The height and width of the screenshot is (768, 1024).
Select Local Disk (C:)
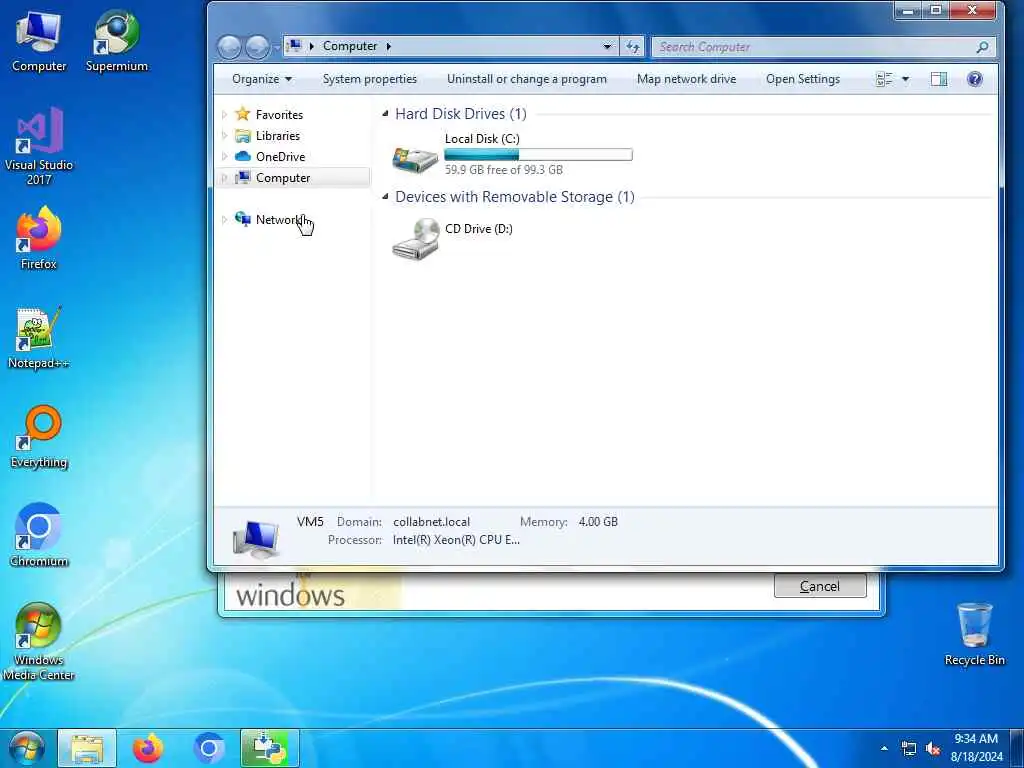pyautogui.click(x=511, y=154)
